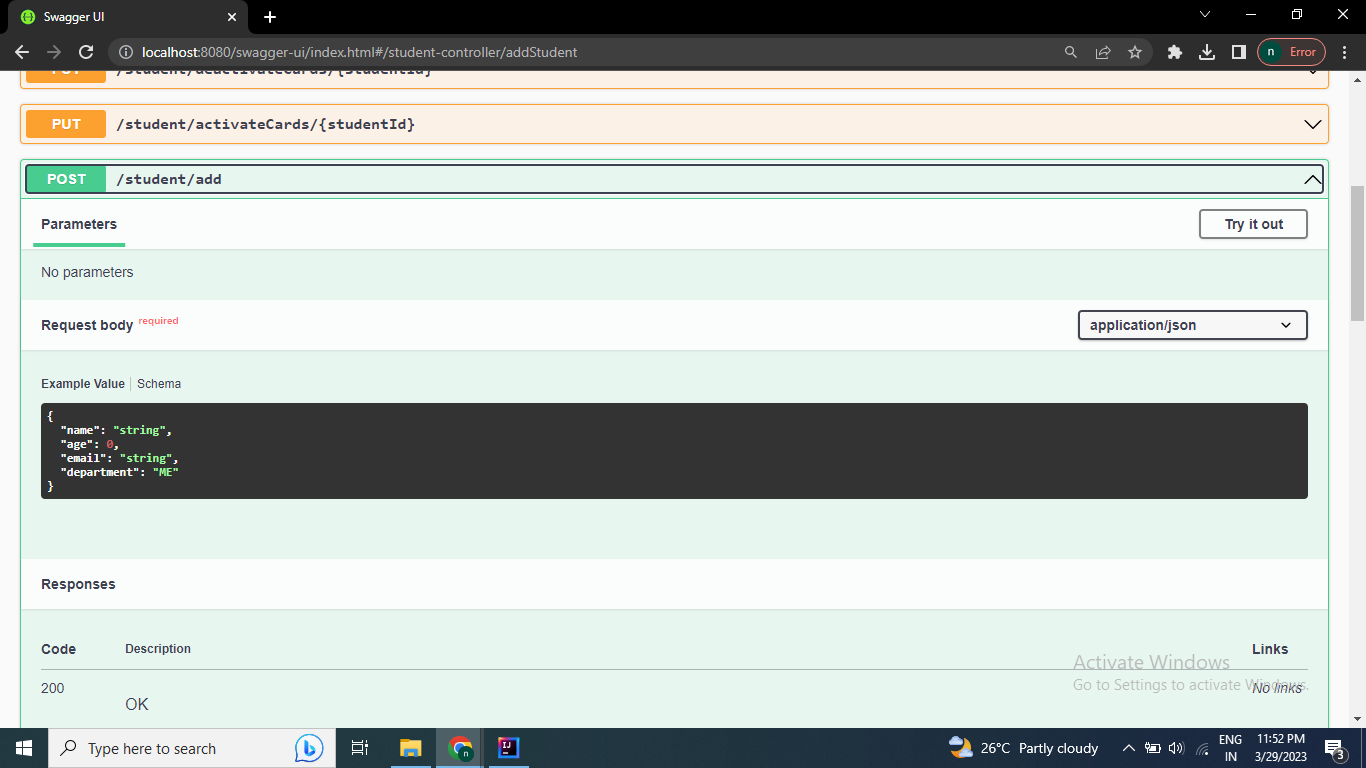Viewport: 1366px width, 768px height.
Task: Collapse the POST /student/add endpoint
Action: click(x=1312, y=178)
